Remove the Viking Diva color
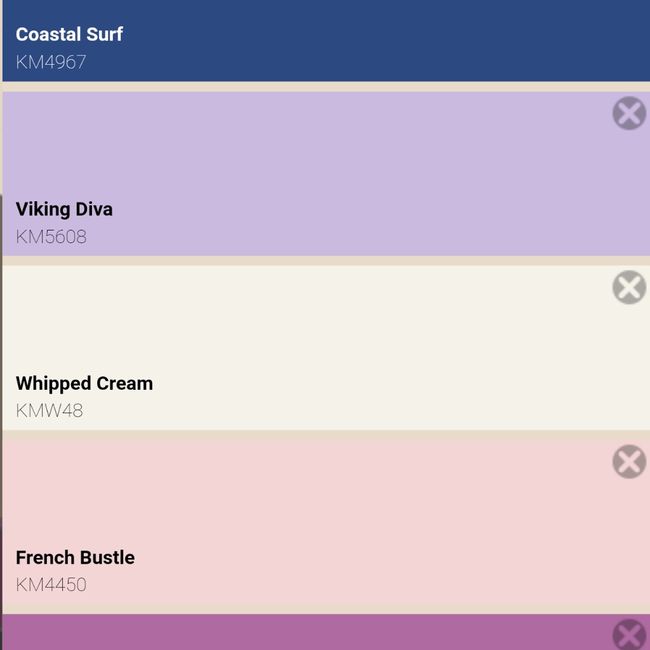This screenshot has width=650, height=650. pyautogui.click(x=629, y=113)
